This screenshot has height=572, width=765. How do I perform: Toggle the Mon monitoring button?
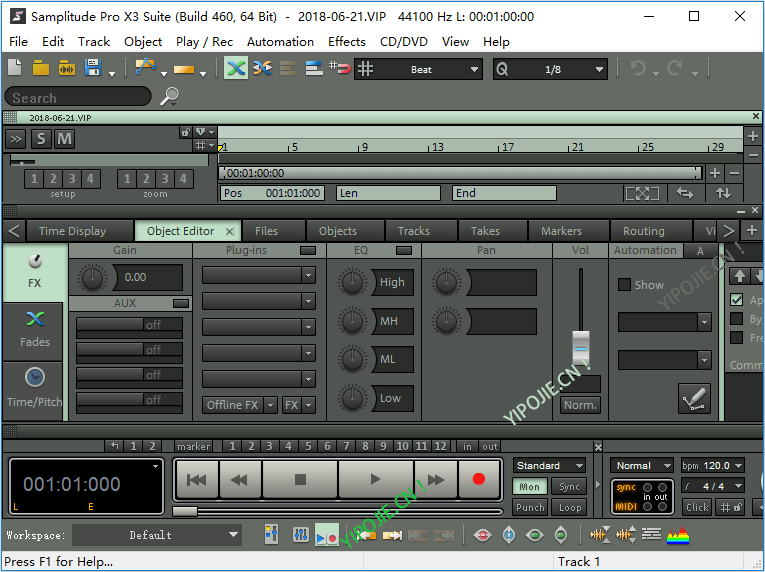pyautogui.click(x=529, y=487)
